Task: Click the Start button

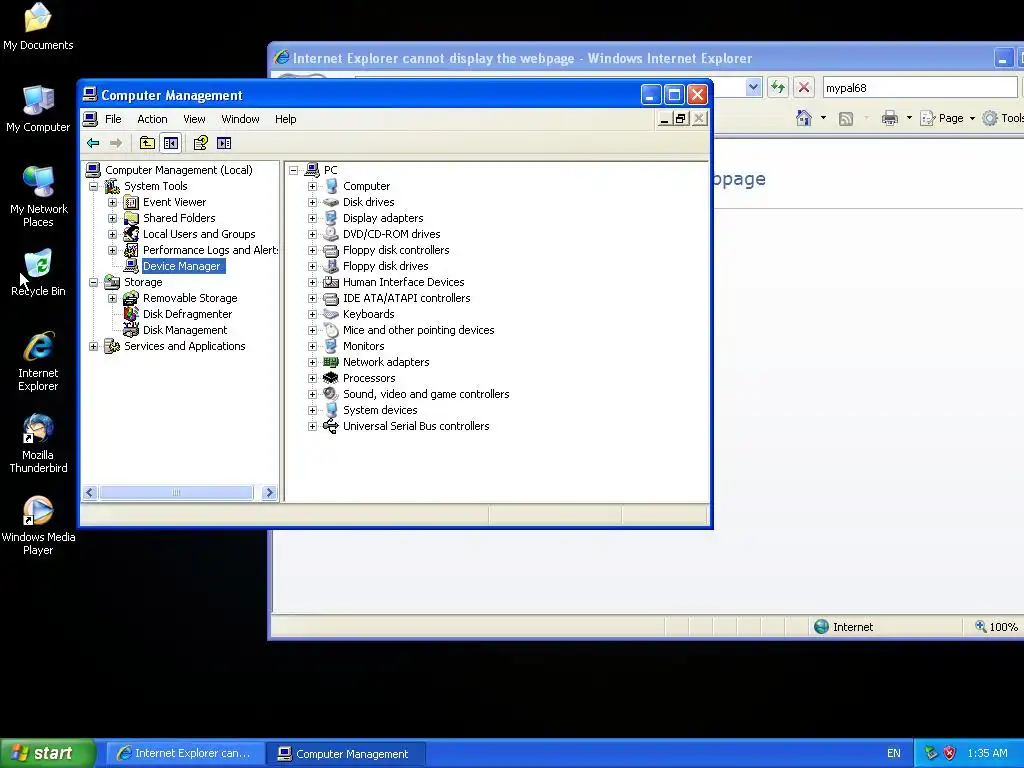Action: click(48, 753)
